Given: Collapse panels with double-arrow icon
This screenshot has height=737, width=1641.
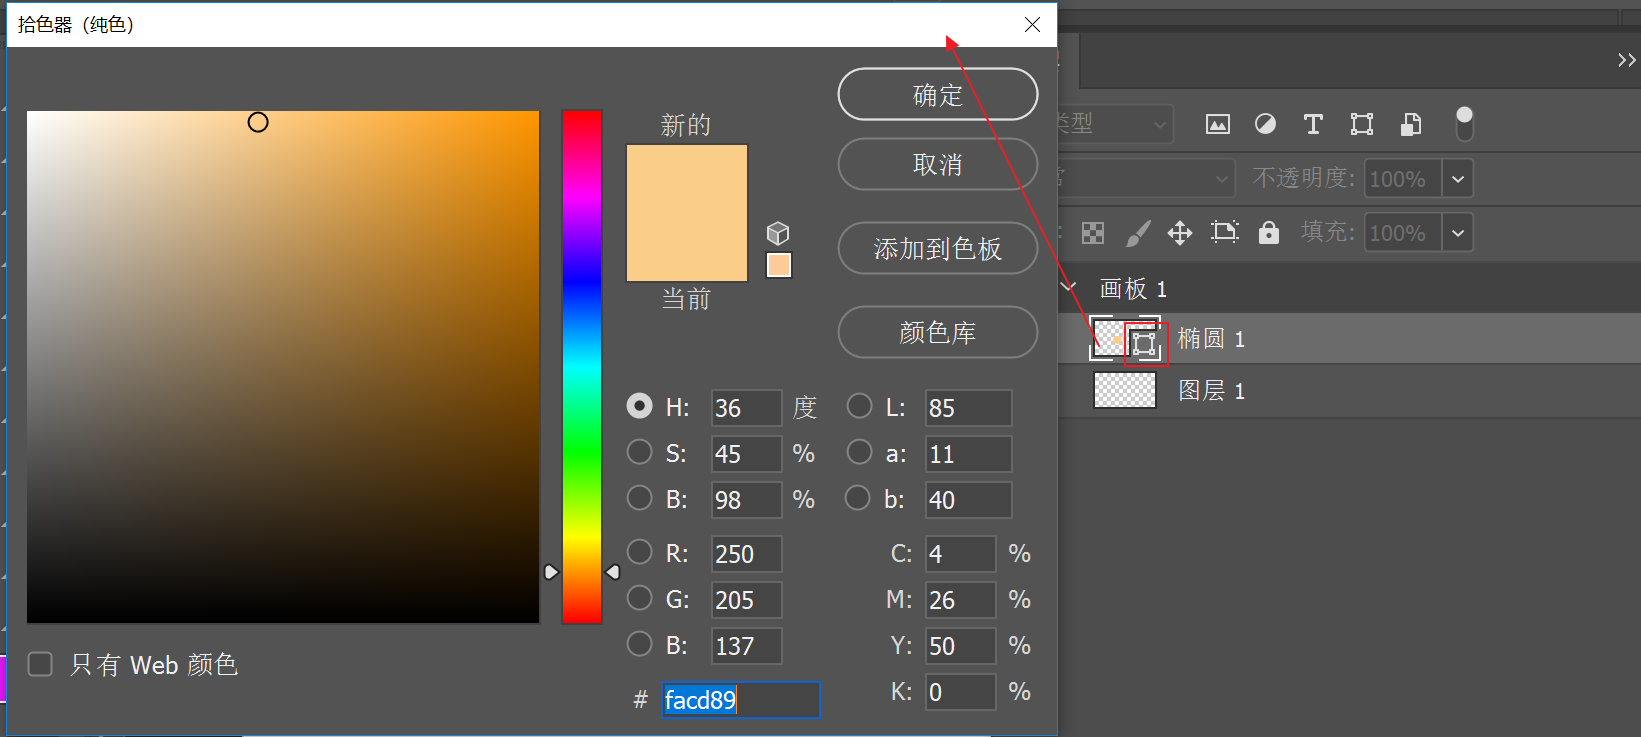Looking at the screenshot, I should 1627,60.
